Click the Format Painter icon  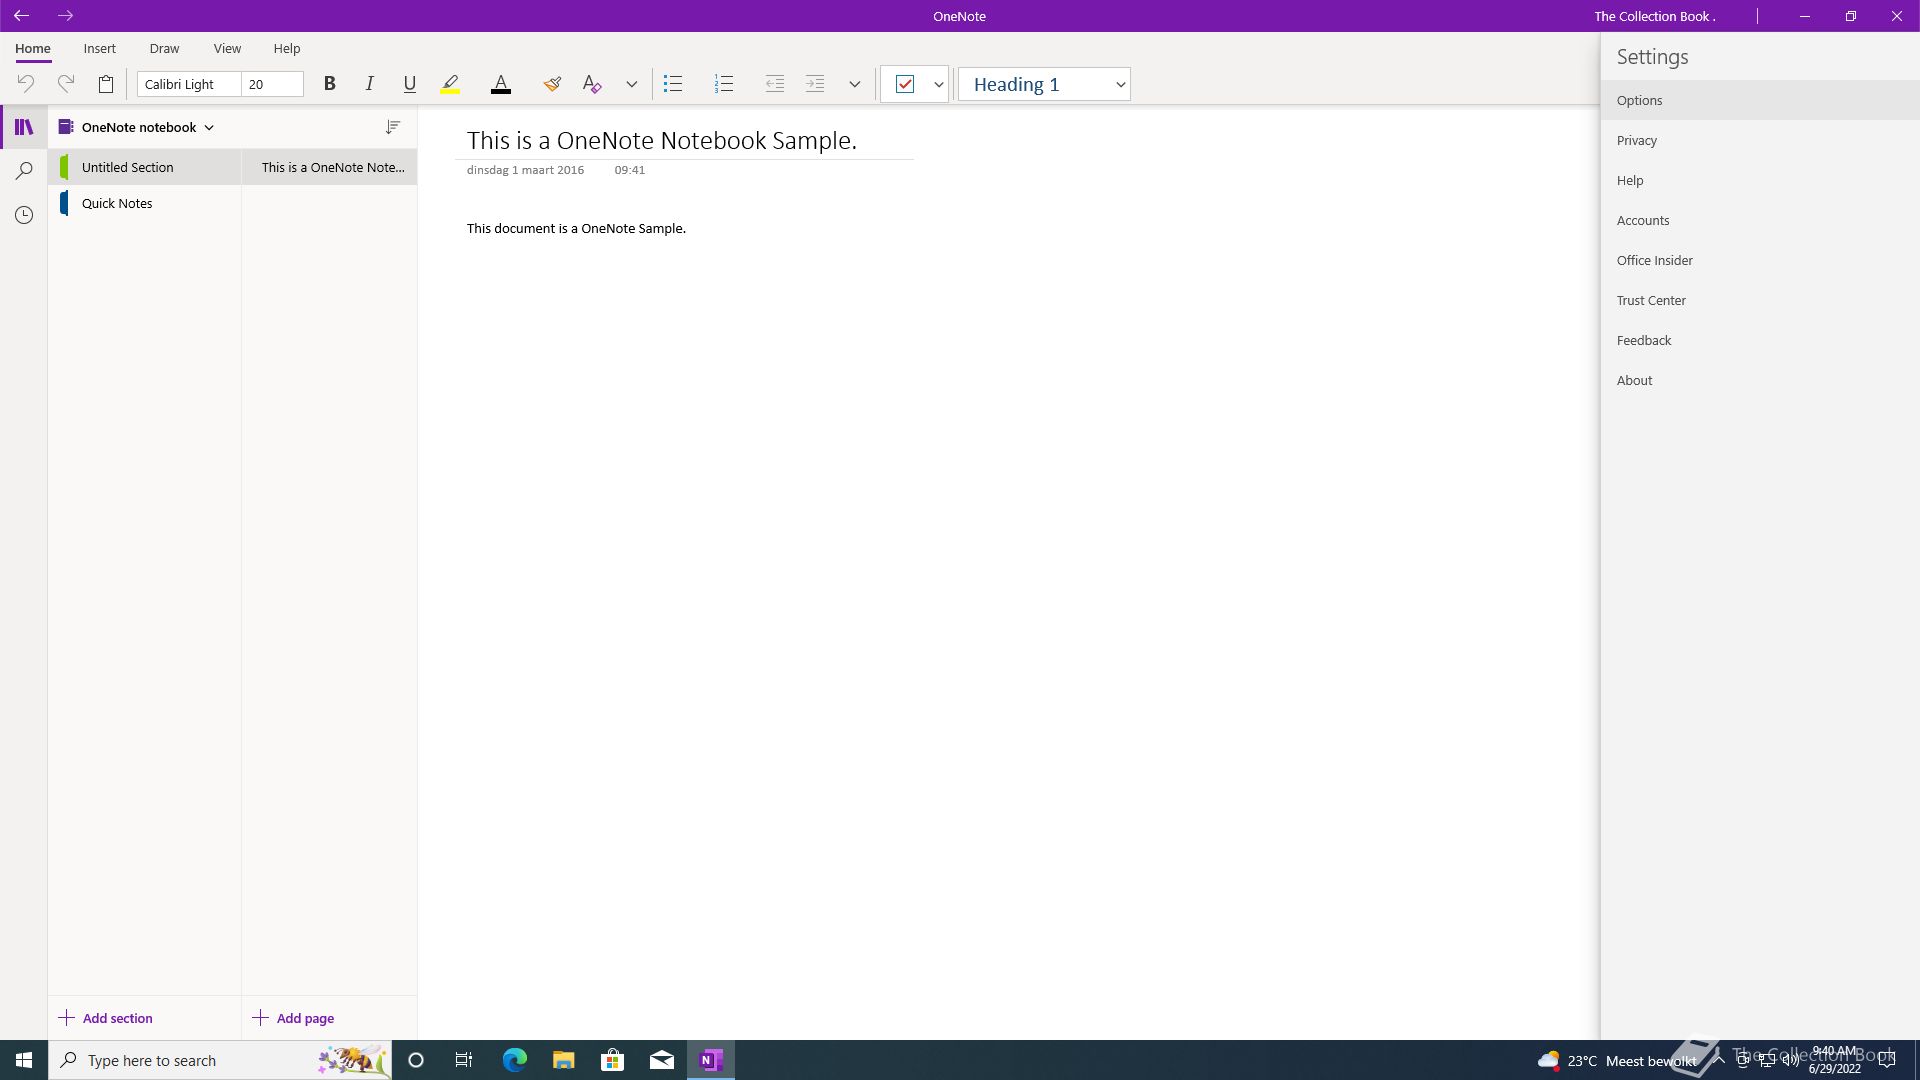point(552,84)
